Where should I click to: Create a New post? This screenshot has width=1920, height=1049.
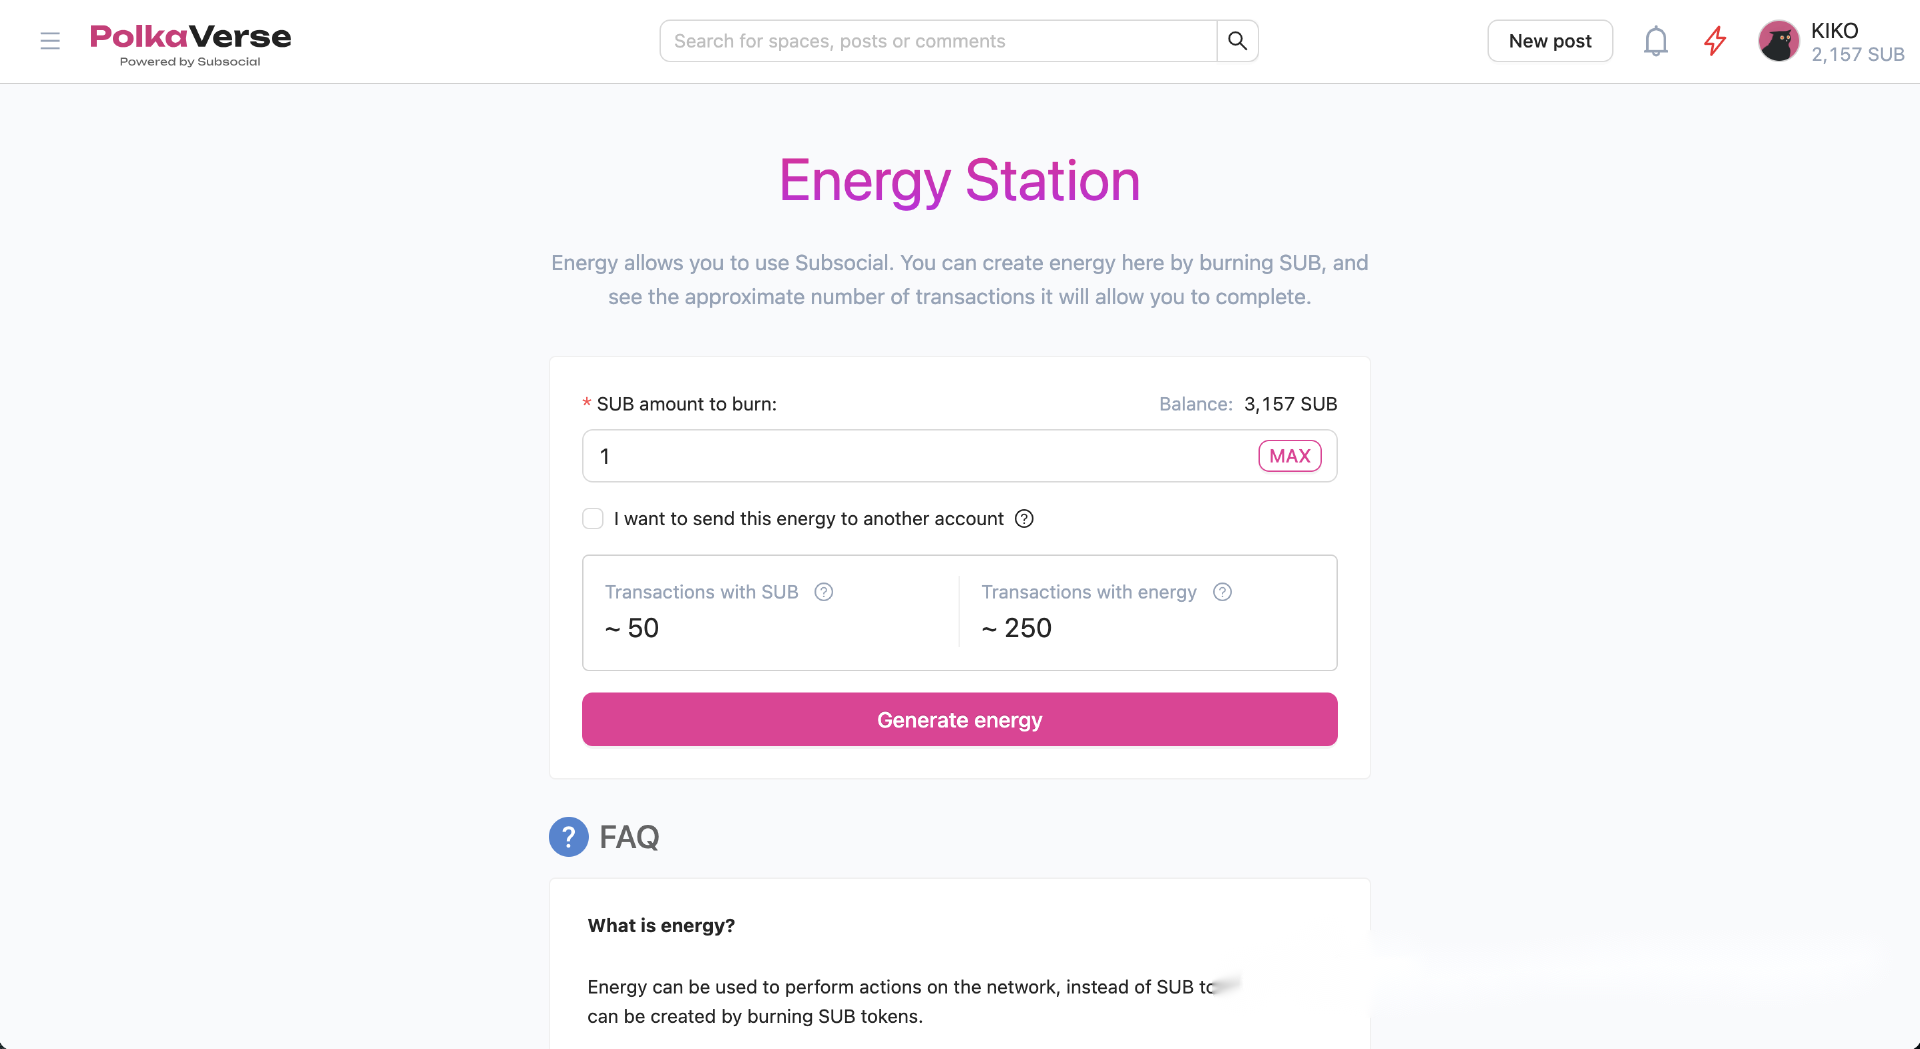[1550, 41]
